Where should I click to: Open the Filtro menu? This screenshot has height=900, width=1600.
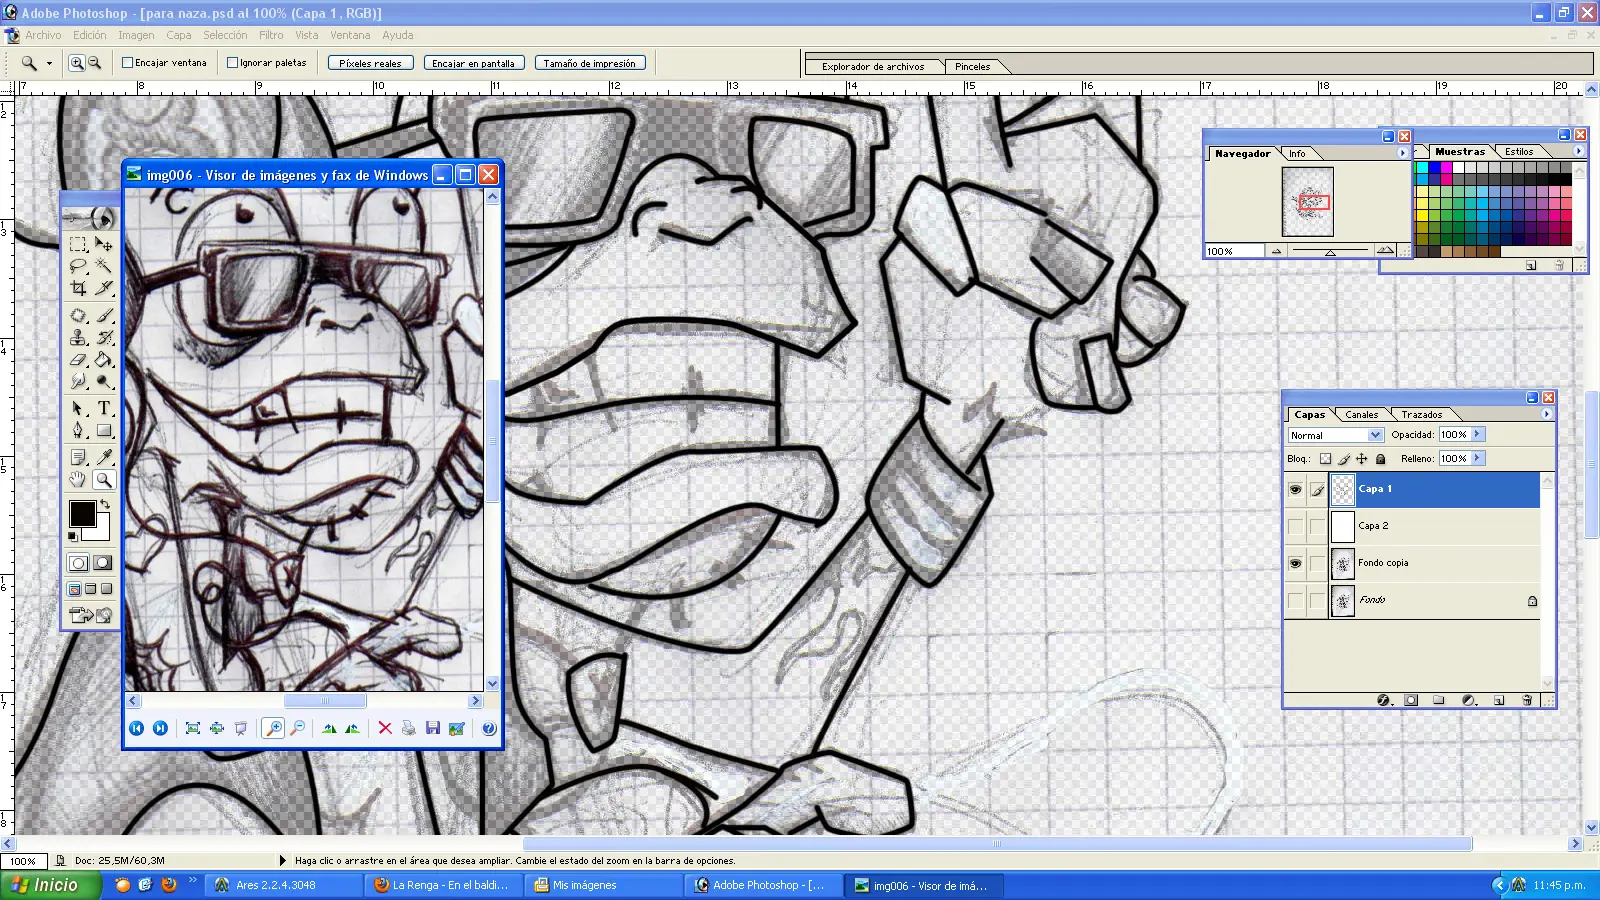point(271,35)
